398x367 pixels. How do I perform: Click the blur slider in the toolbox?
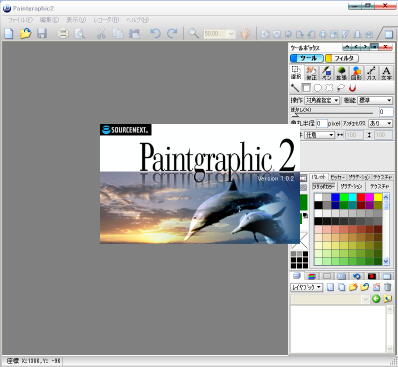tap(332, 114)
